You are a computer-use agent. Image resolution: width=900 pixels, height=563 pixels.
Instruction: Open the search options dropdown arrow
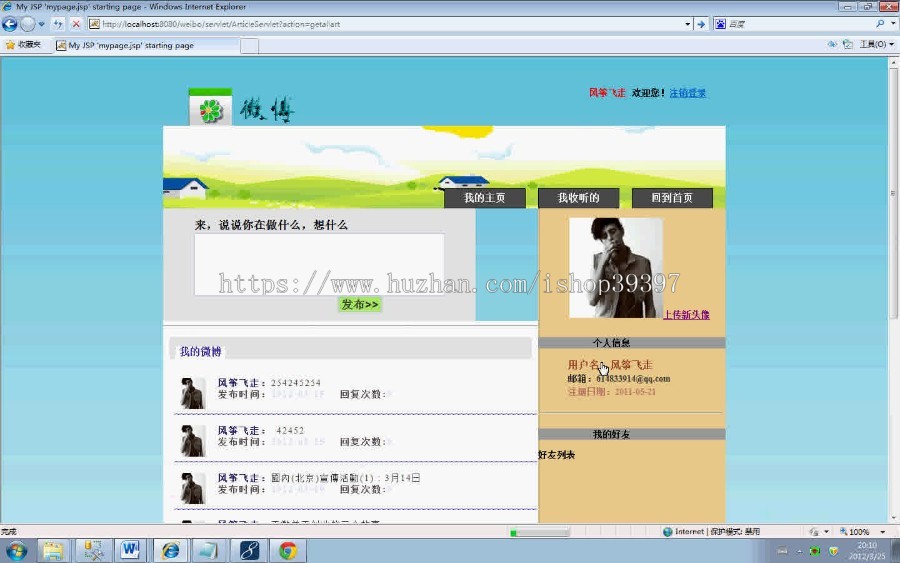tap(893, 24)
